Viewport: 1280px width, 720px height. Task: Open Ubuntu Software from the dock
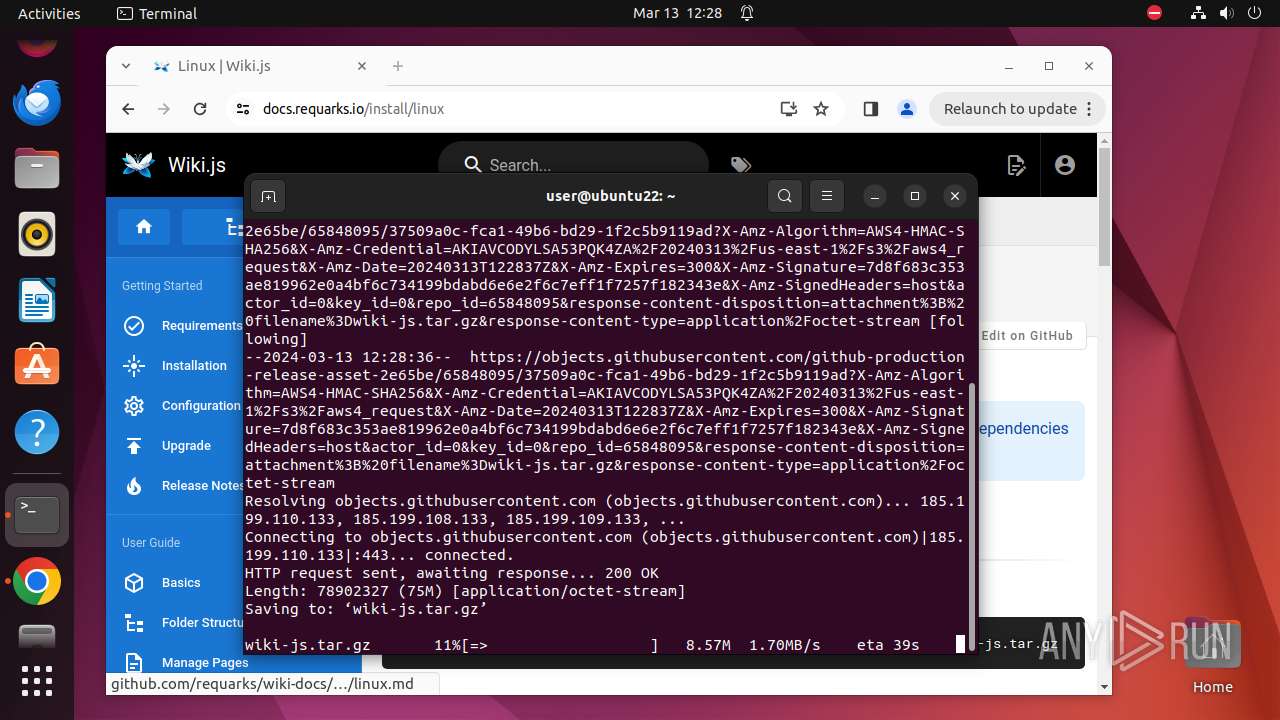click(x=37, y=366)
